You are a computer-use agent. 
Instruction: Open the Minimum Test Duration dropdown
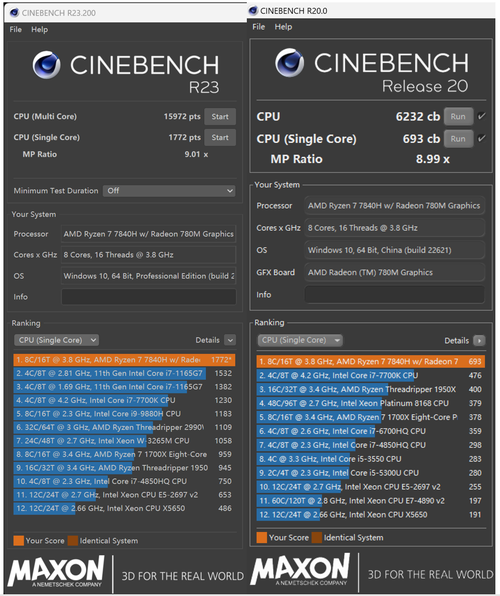tap(169, 191)
